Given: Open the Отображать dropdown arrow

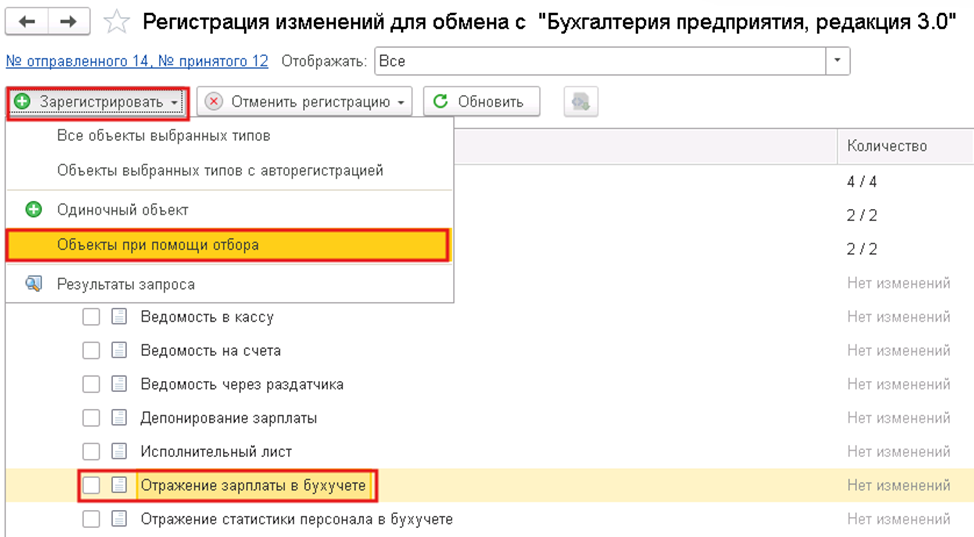Looking at the screenshot, I should click(x=837, y=61).
